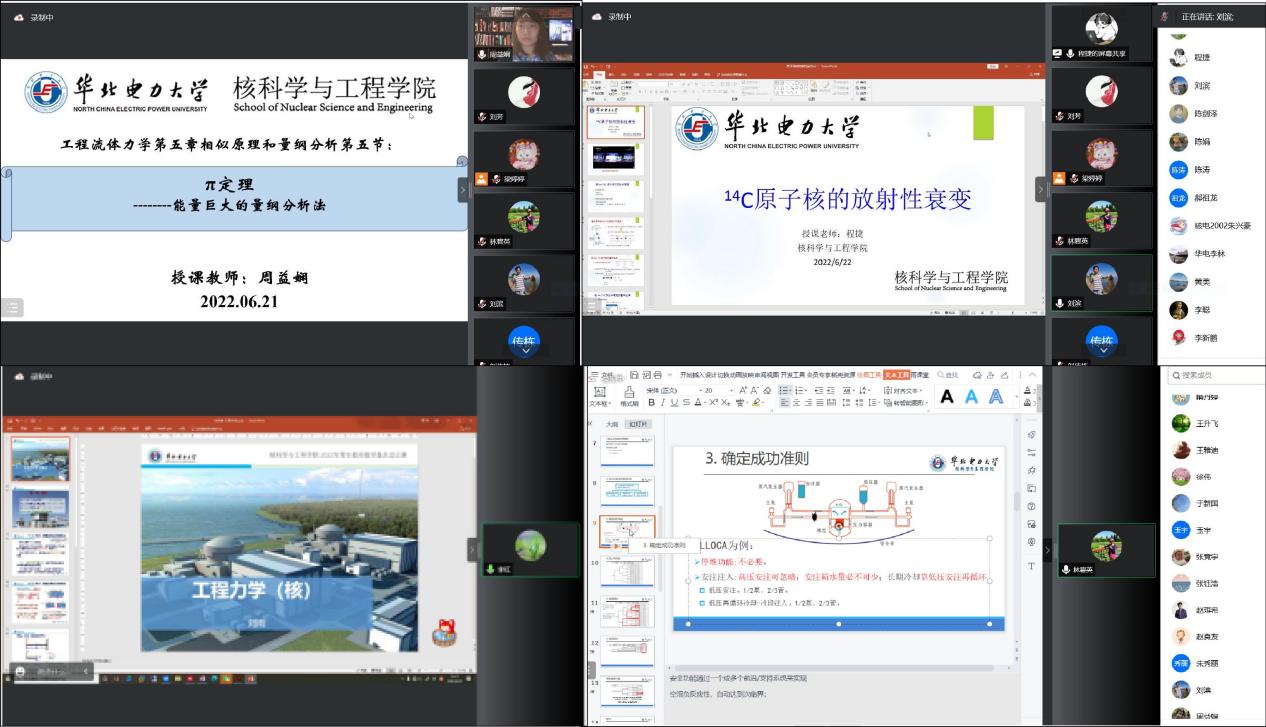Image resolution: width=1266 pixels, height=727 pixels.
Task: Open the help question-mark icon in WPS sidebar
Action: click(1031, 506)
